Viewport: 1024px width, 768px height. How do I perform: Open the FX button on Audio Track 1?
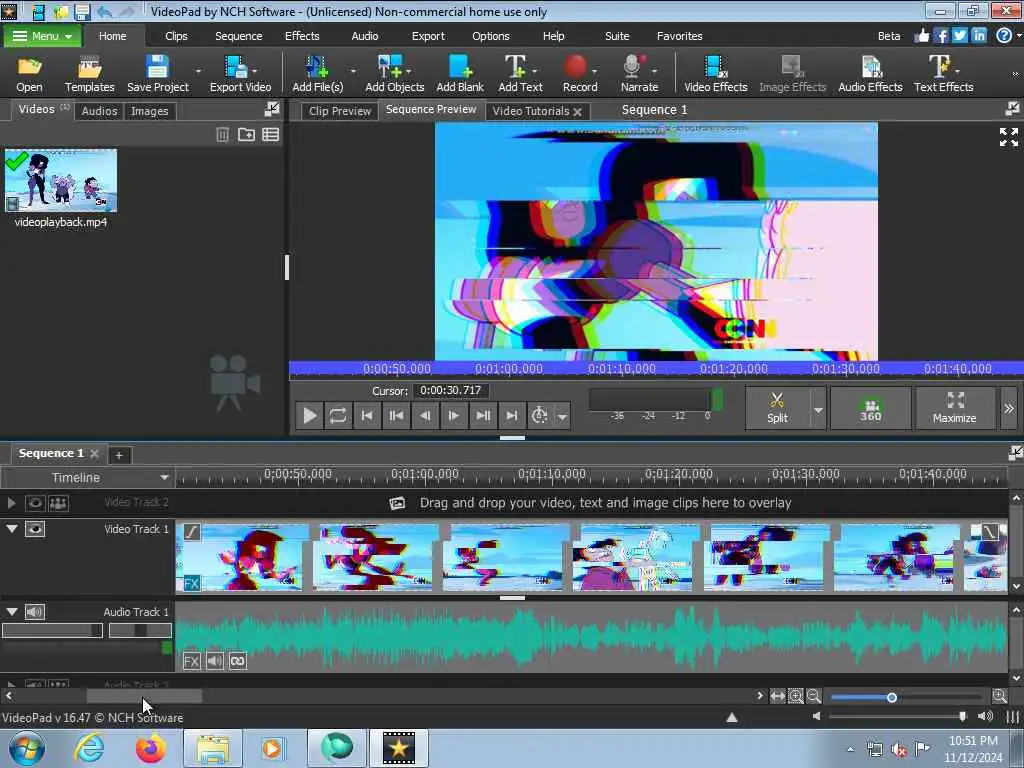(191, 662)
